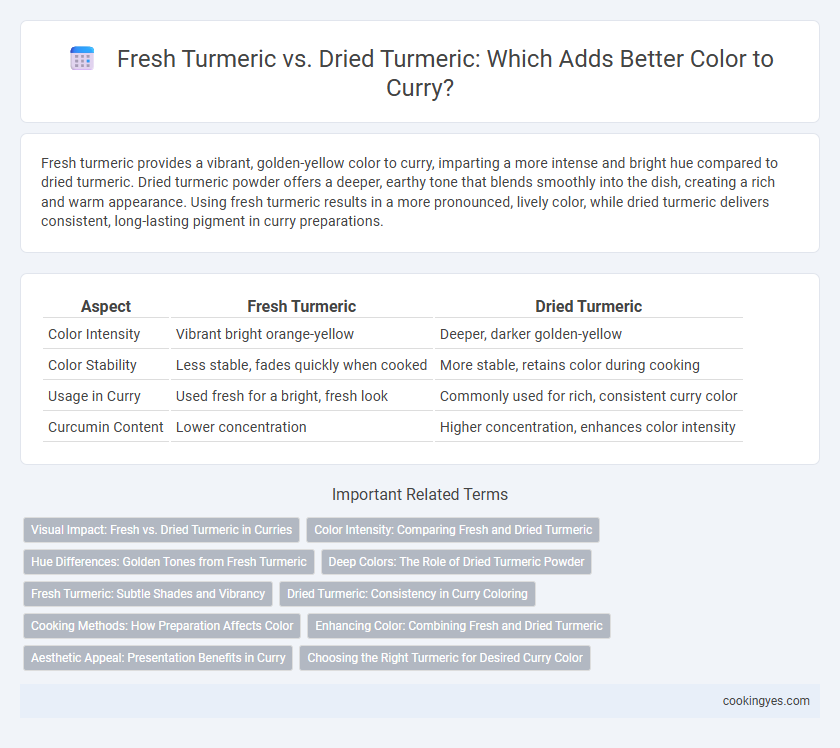
Task: Open 'Enhancing Color: Combining Fresh and Dried Turmeric'
Action: pos(459,626)
